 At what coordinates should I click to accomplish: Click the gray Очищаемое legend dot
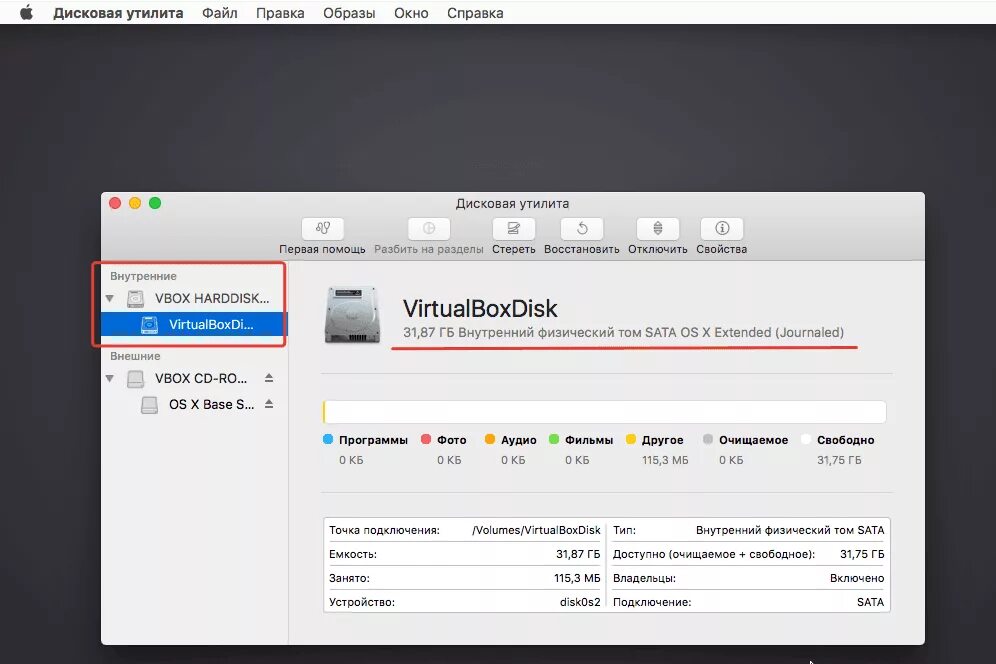click(x=708, y=439)
